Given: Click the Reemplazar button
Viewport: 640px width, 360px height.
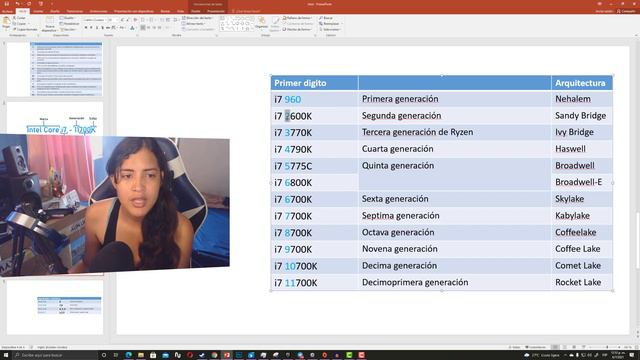Looking at the screenshot, I should [330, 24].
